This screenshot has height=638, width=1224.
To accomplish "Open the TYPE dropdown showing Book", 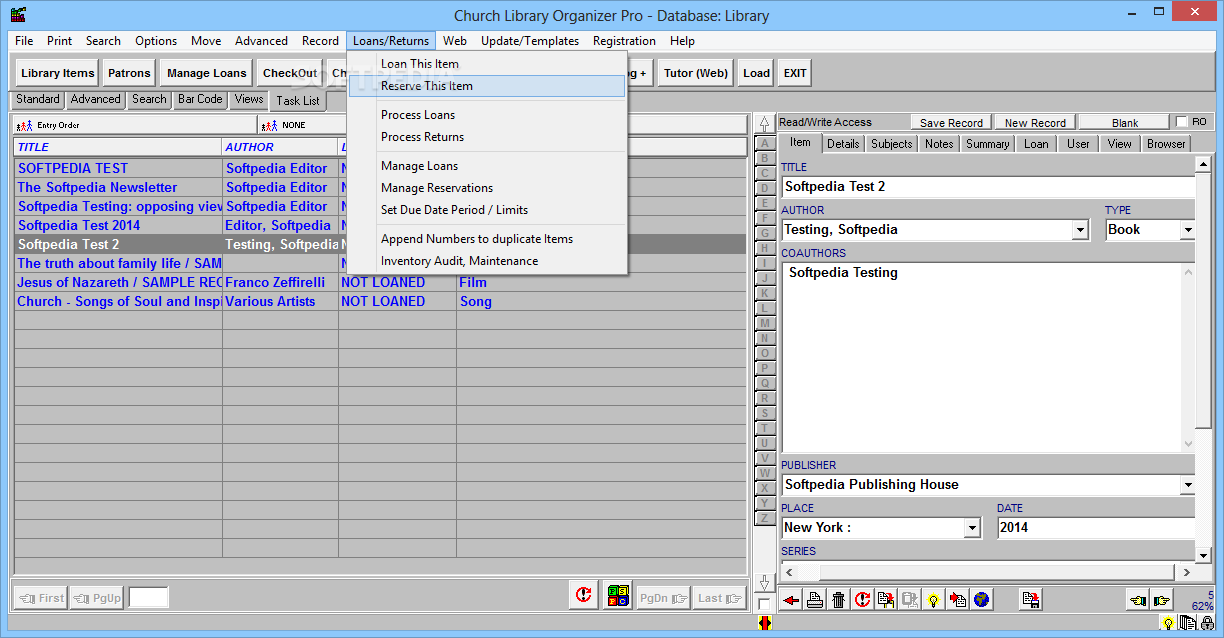I will (1187, 230).
